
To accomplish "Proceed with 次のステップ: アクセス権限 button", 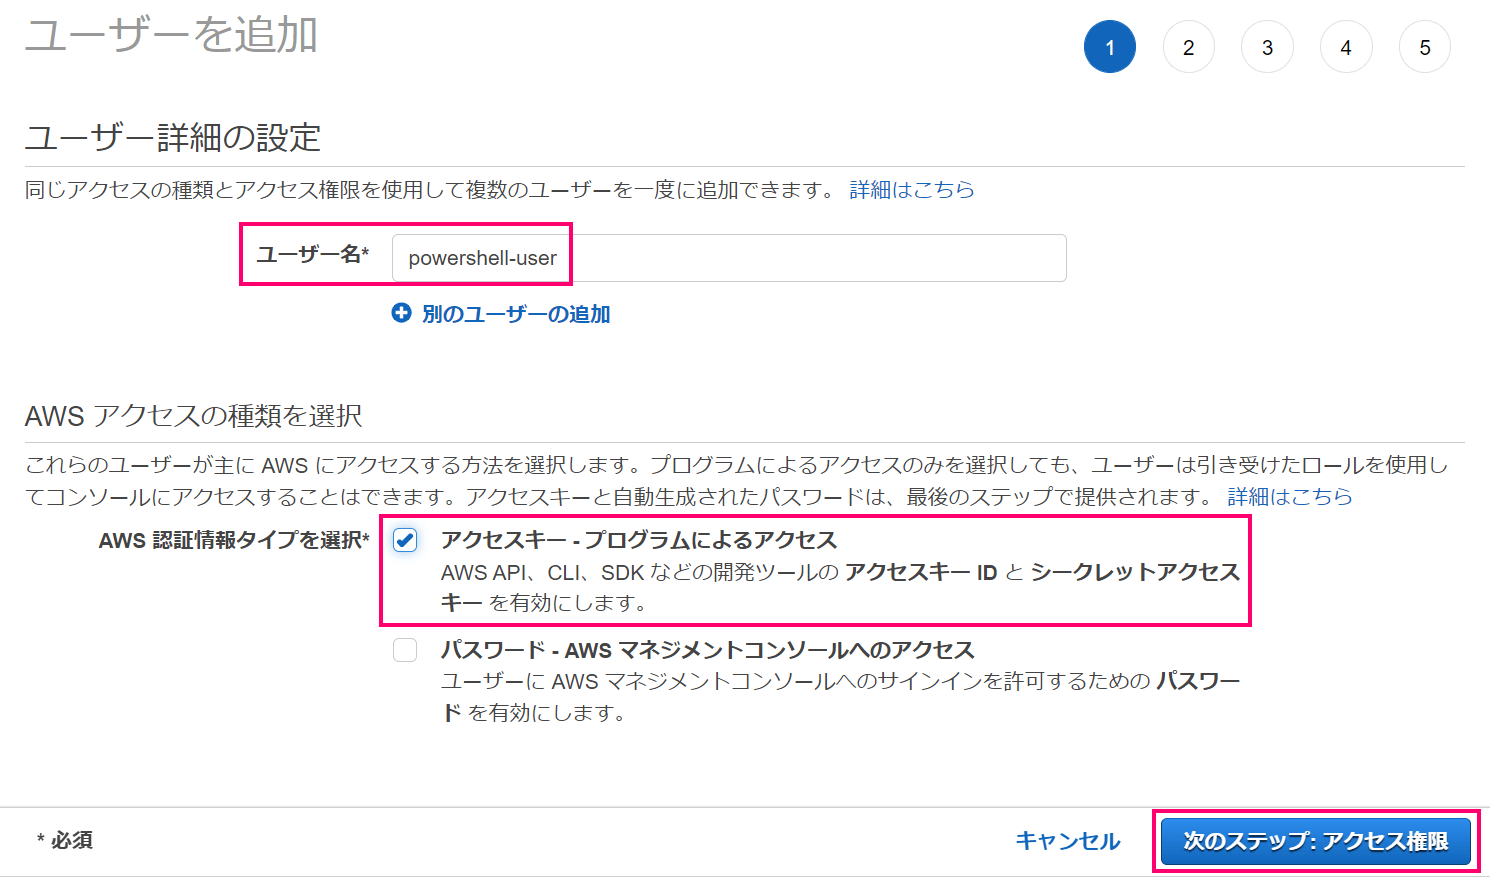I will (1316, 841).
